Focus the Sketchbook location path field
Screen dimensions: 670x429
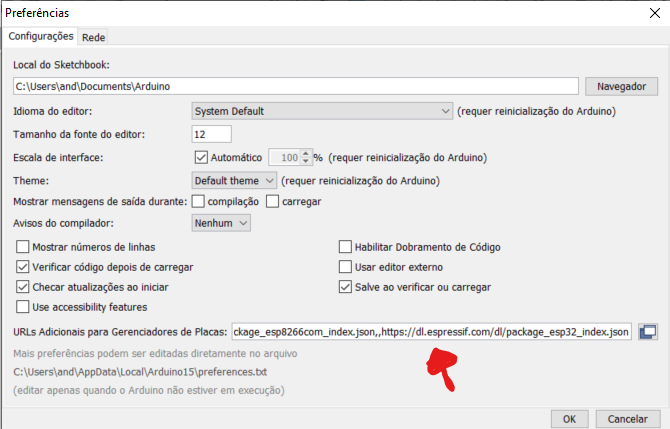[296, 86]
